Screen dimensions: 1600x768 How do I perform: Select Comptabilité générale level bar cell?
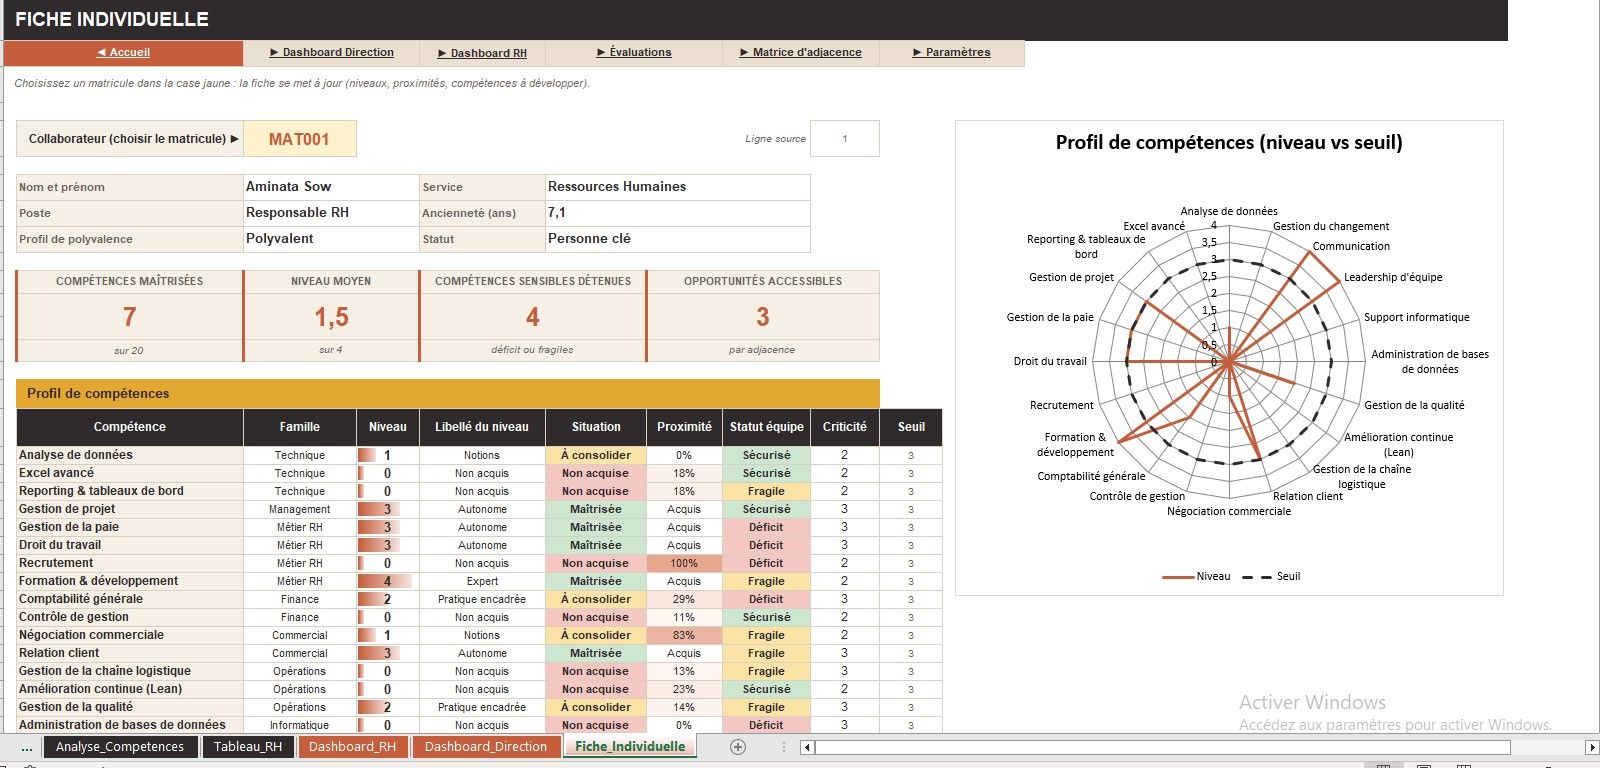[387, 599]
